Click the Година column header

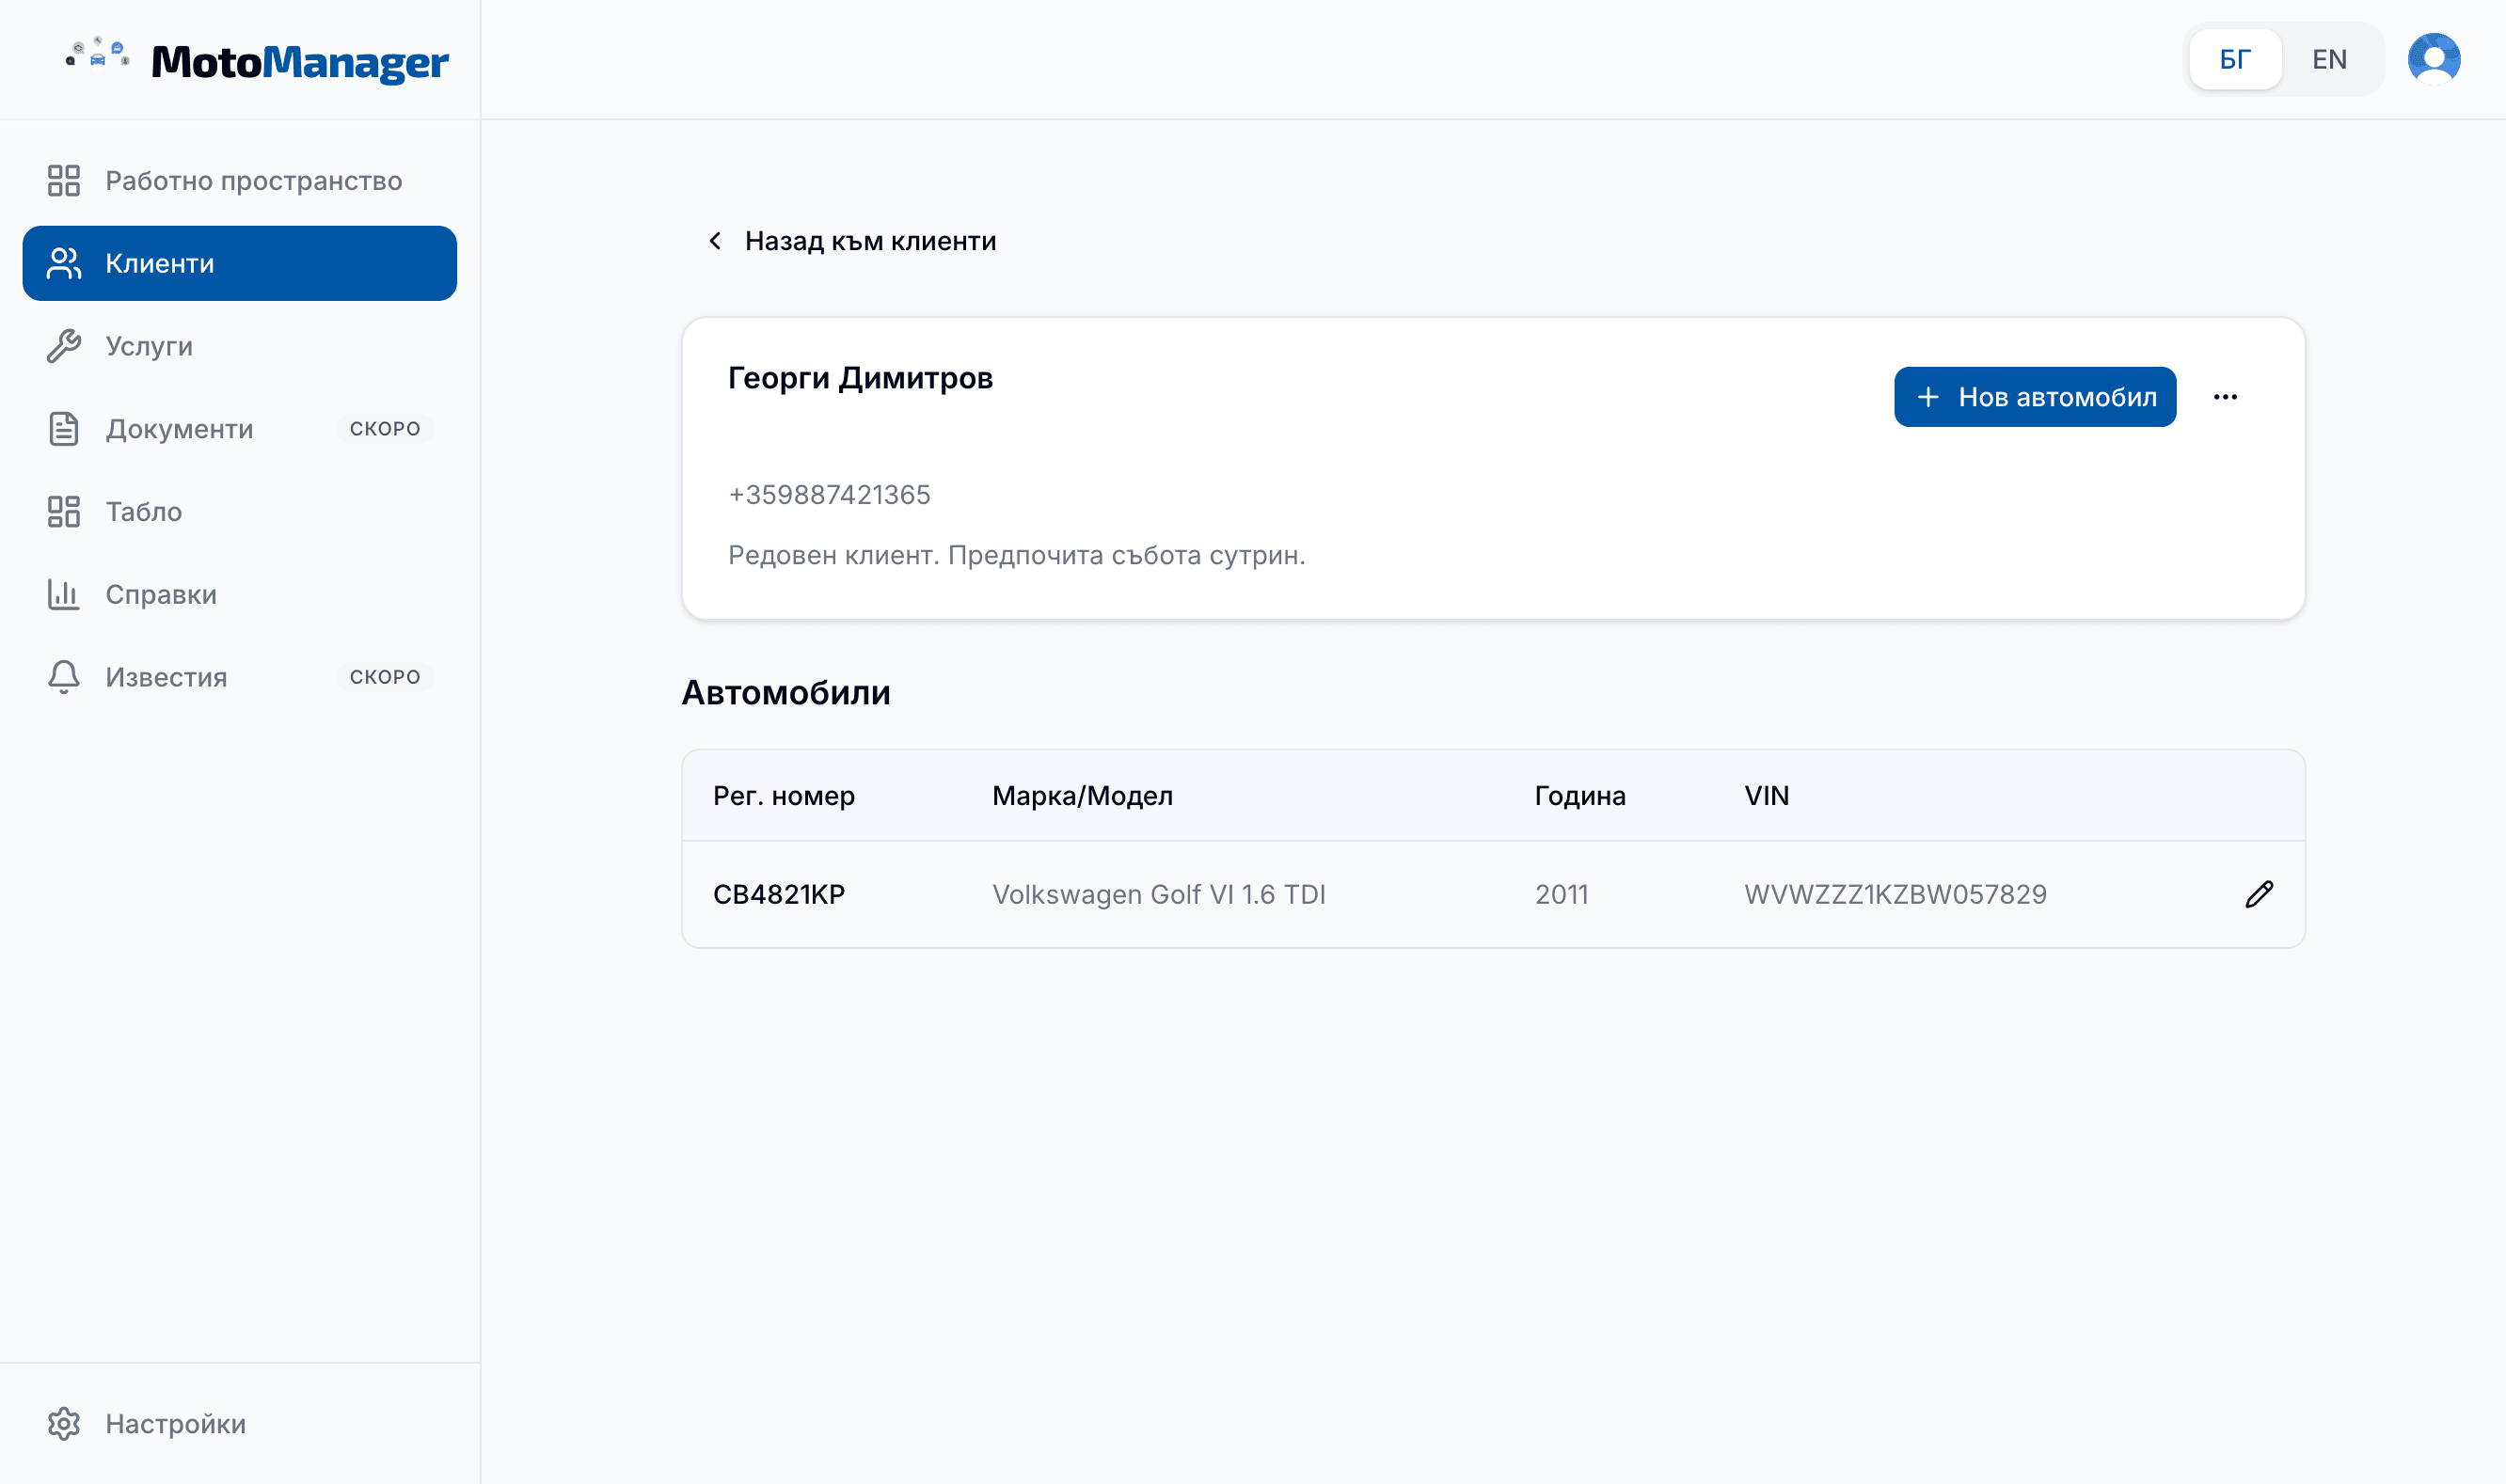point(1580,796)
